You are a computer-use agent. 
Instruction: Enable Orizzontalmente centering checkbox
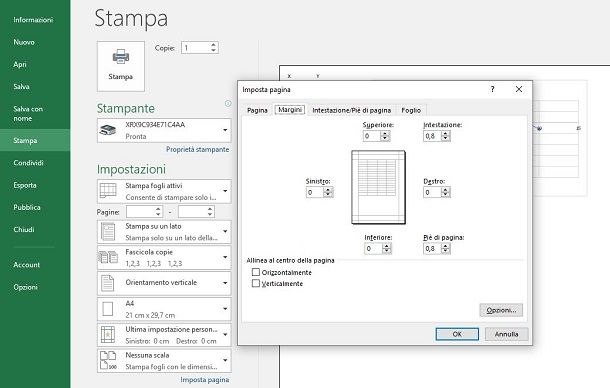coord(256,272)
